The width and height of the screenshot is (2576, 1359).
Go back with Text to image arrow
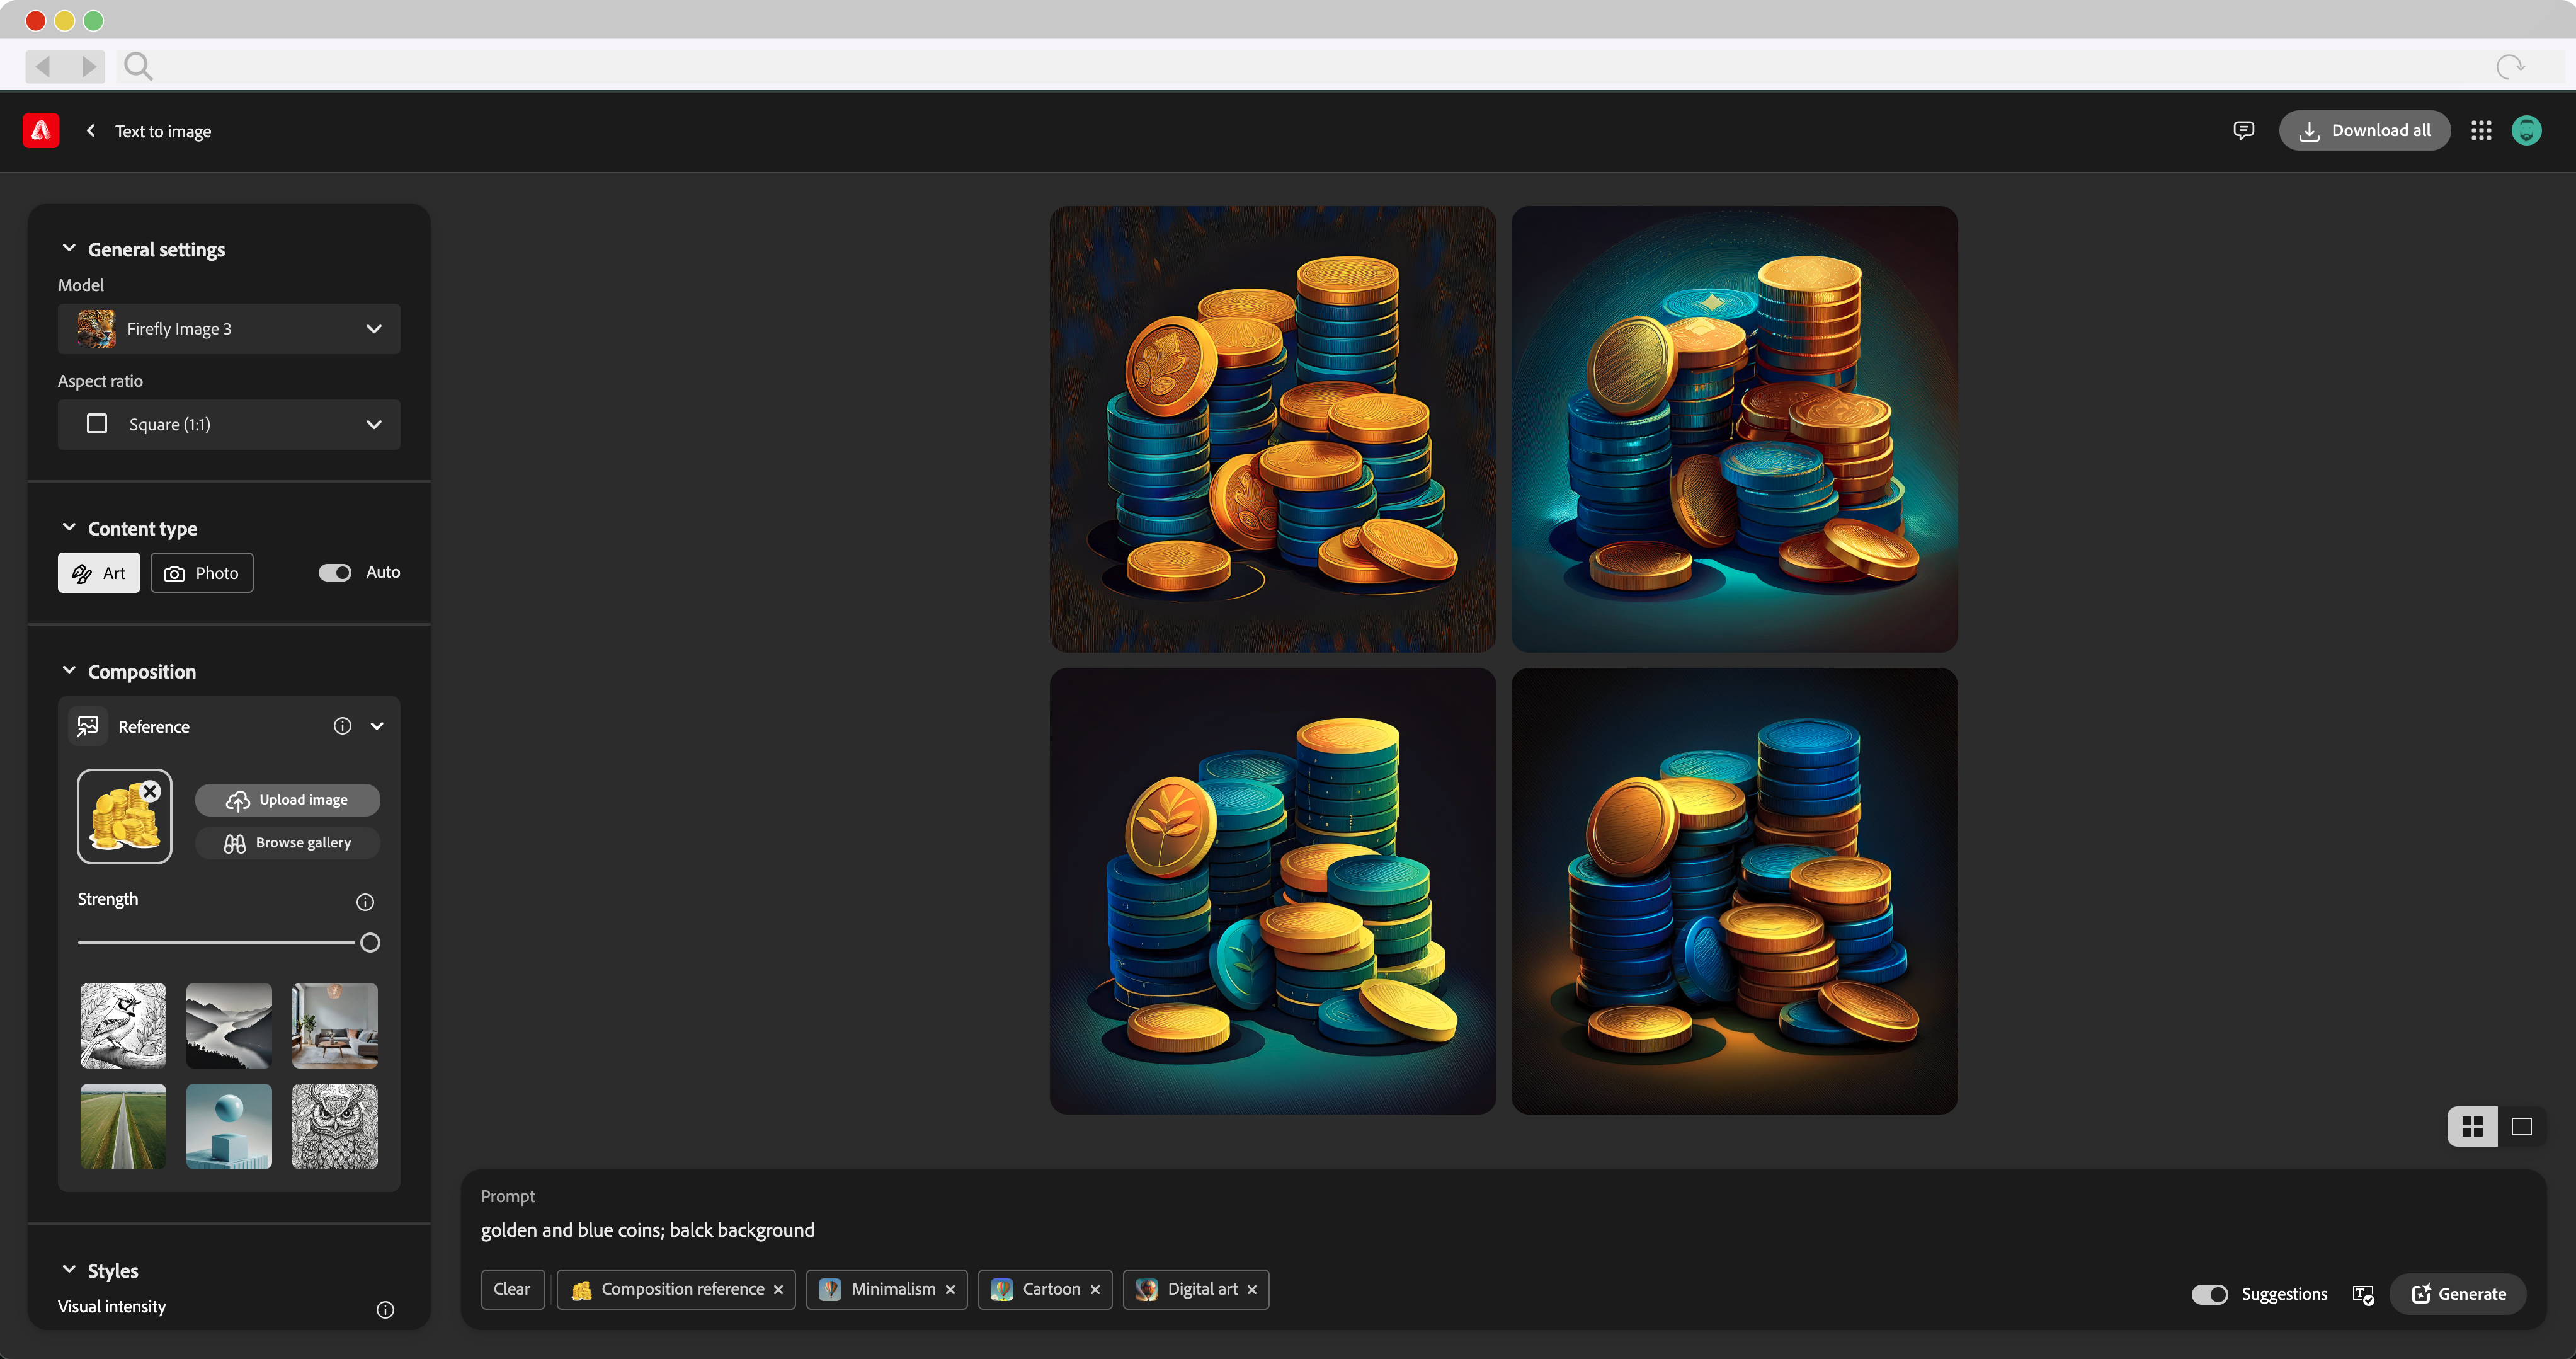coord(91,131)
